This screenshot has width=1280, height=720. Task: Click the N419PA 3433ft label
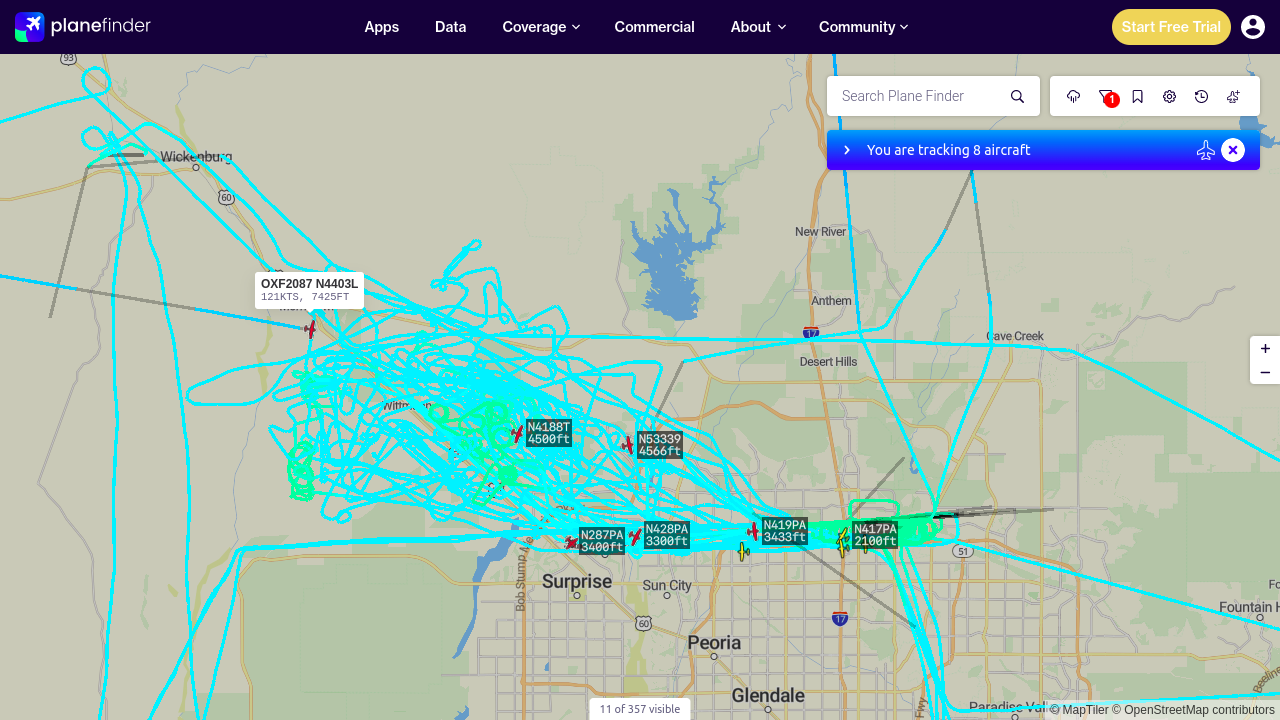pyautogui.click(x=785, y=531)
